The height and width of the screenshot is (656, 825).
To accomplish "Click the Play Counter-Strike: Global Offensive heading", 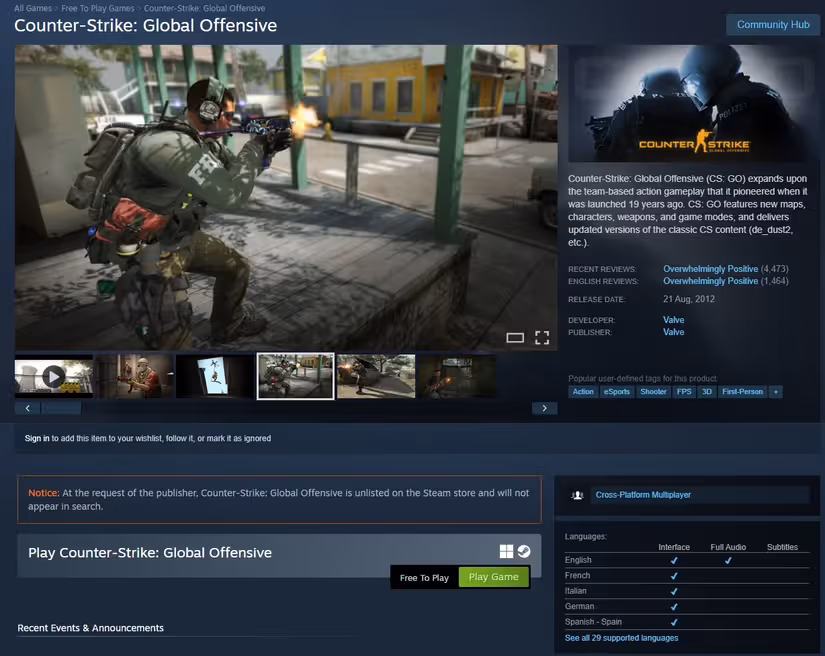I will 150,553.
